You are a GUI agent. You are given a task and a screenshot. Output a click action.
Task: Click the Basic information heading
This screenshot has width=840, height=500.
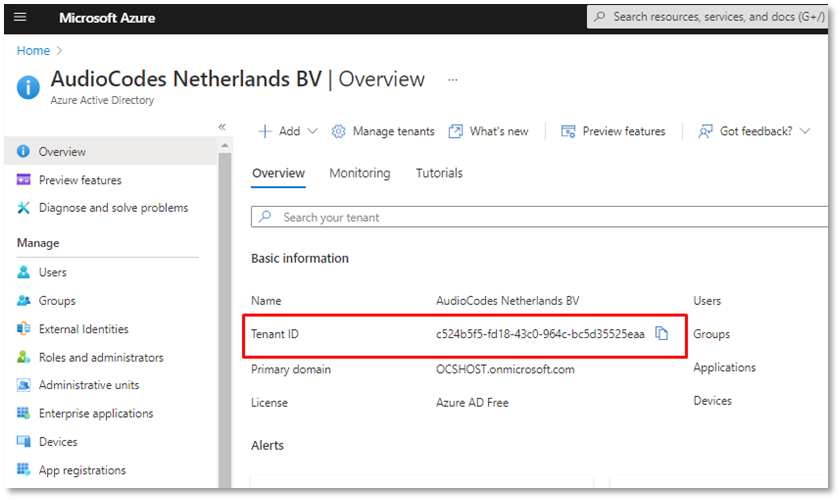coord(300,258)
